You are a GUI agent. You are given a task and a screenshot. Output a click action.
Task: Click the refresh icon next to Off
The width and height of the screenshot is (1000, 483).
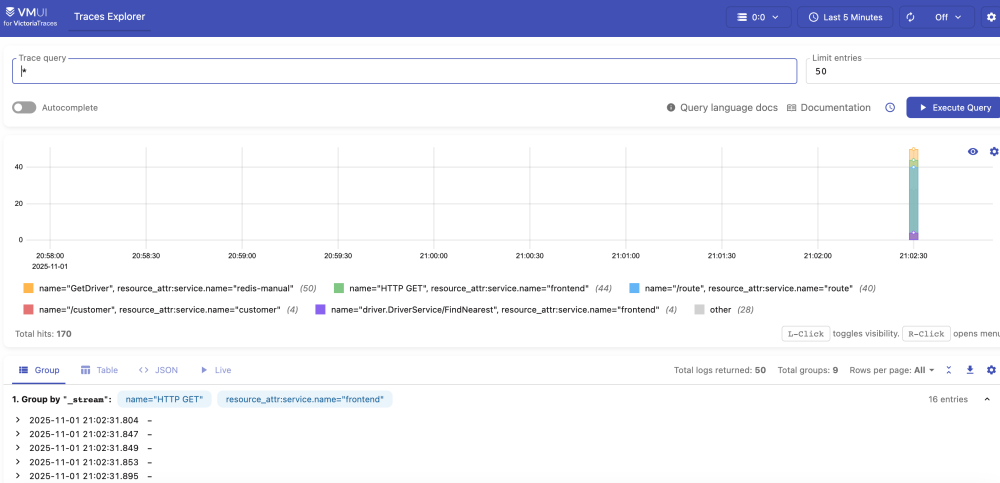[910, 18]
